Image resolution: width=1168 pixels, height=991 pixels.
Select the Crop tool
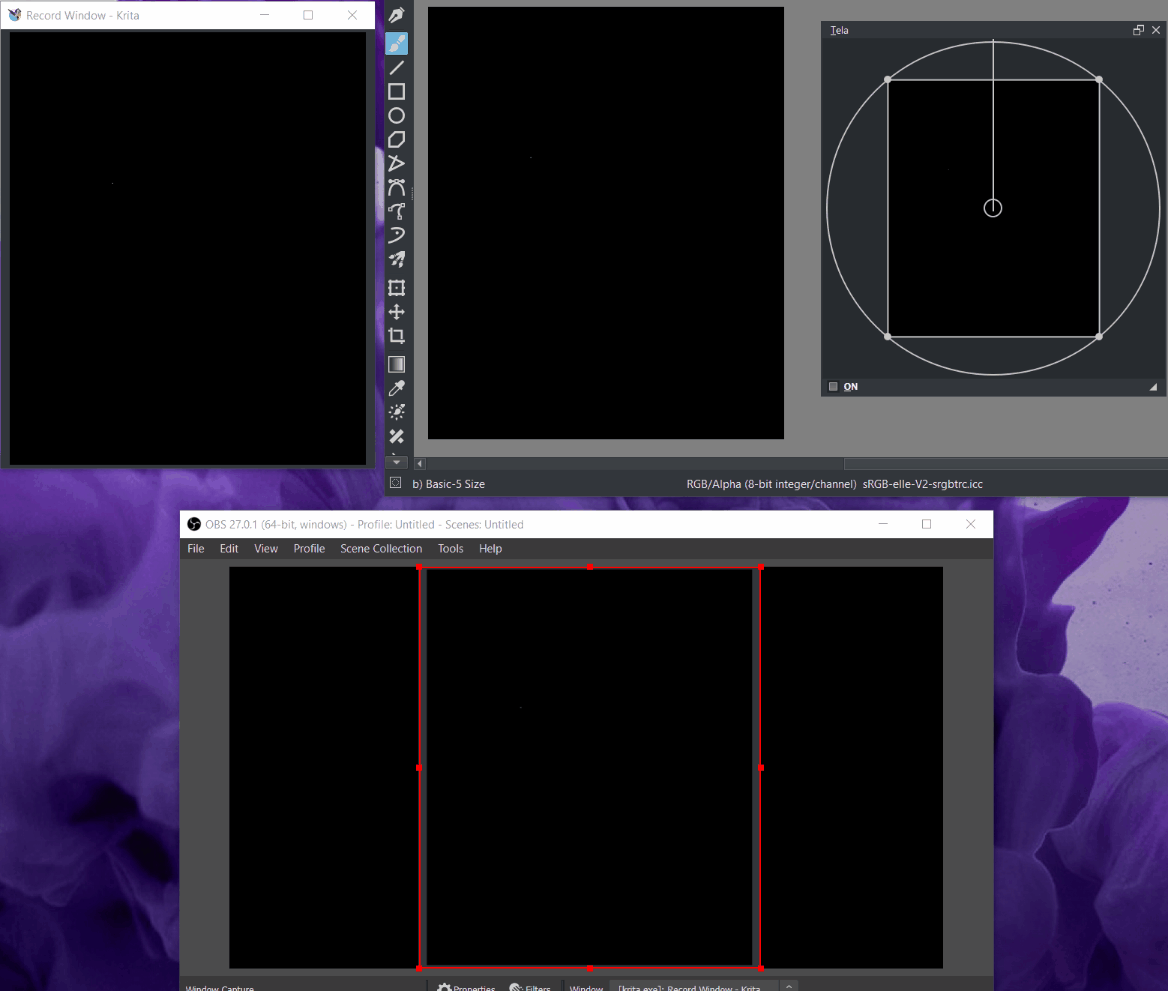397,336
